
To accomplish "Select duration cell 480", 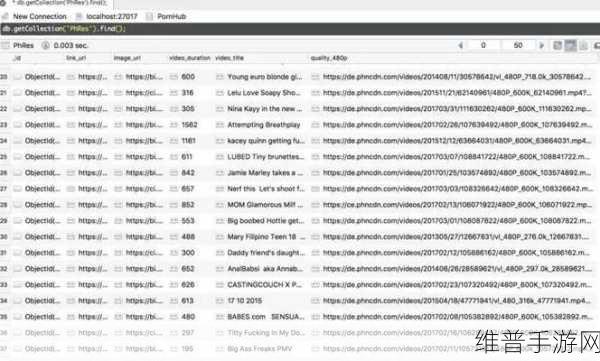I will pyautogui.click(x=188, y=317).
